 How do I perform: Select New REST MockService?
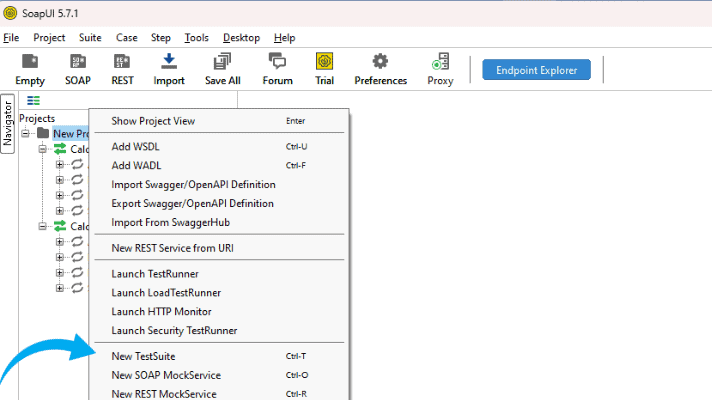[219, 394]
